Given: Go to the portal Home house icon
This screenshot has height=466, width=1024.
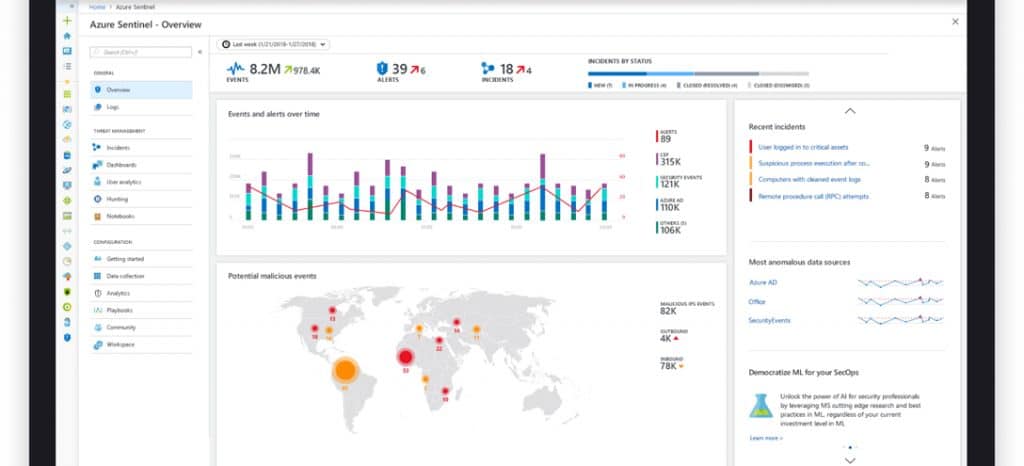Looking at the screenshot, I should click(67, 36).
